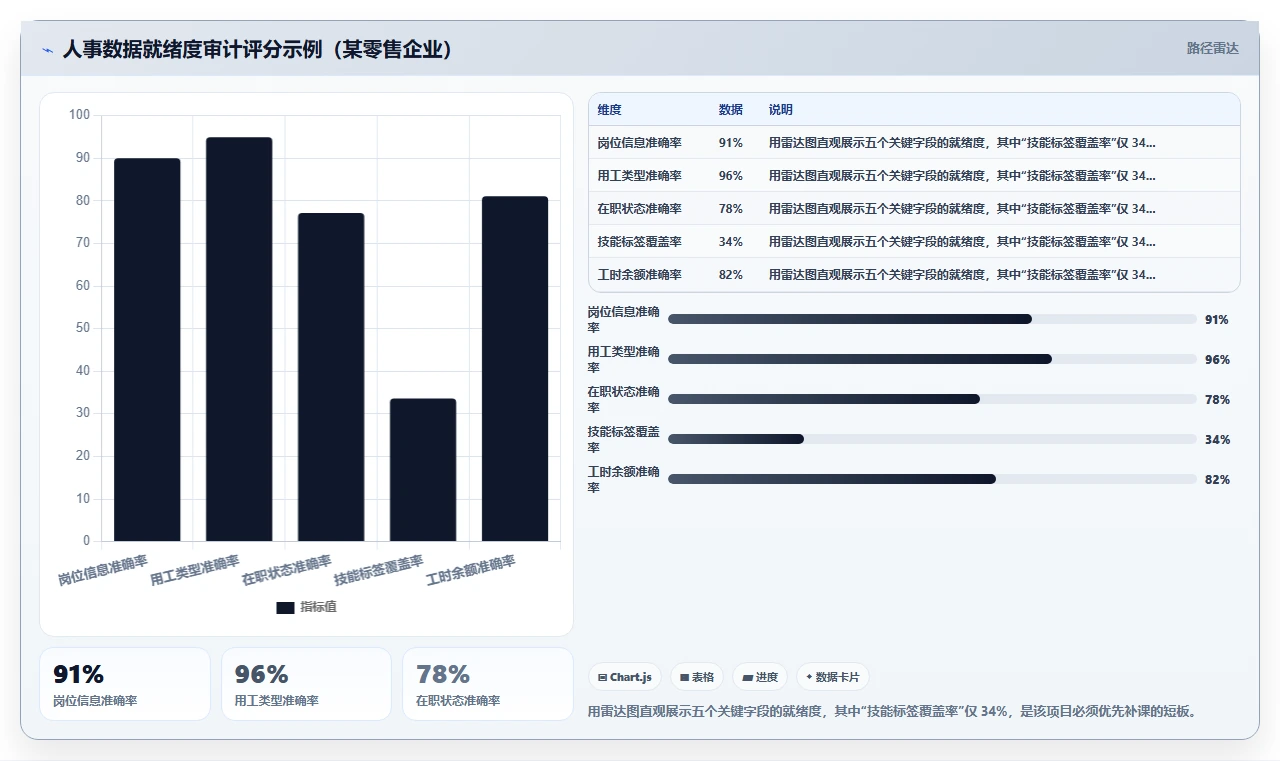Click the 路径雷达 label in header
Viewport: 1280px width, 761px height.
[x=1212, y=48]
